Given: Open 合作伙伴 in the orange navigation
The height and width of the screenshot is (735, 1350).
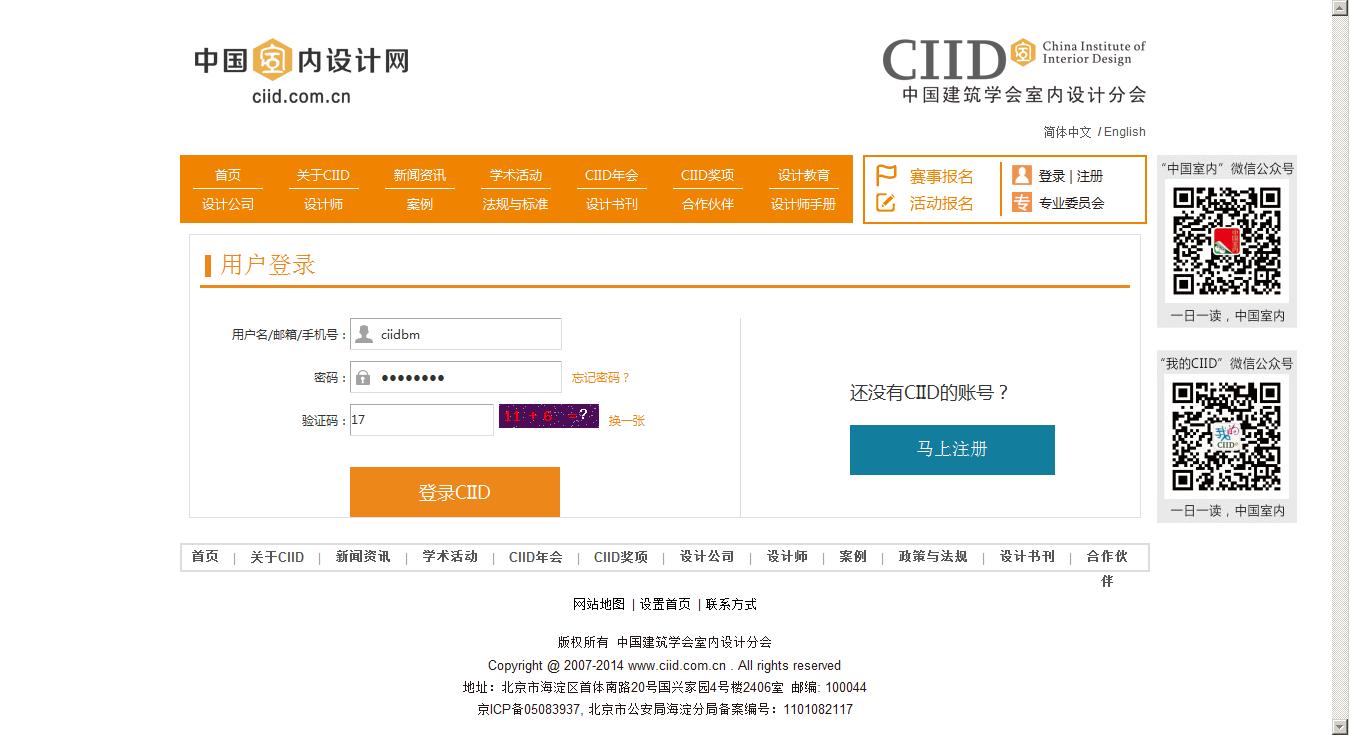Looking at the screenshot, I should (x=708, y=204).
